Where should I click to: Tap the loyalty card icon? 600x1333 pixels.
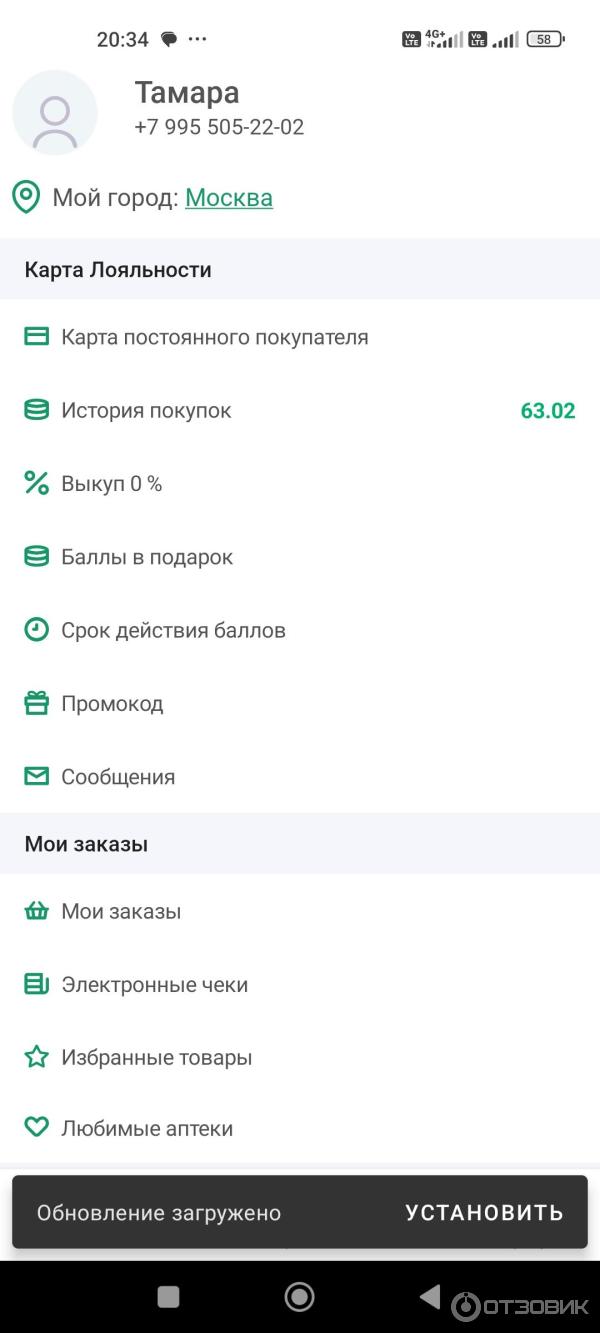pyautogui.click(x=37, y=337)
